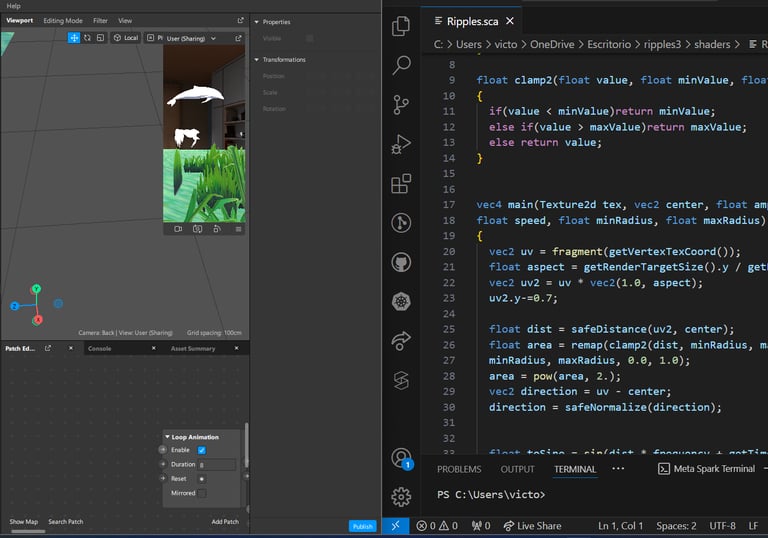Open the GitHub panel in activity bar
The width and height of the screenshot is (768, 538).
(x=401, y=263)
